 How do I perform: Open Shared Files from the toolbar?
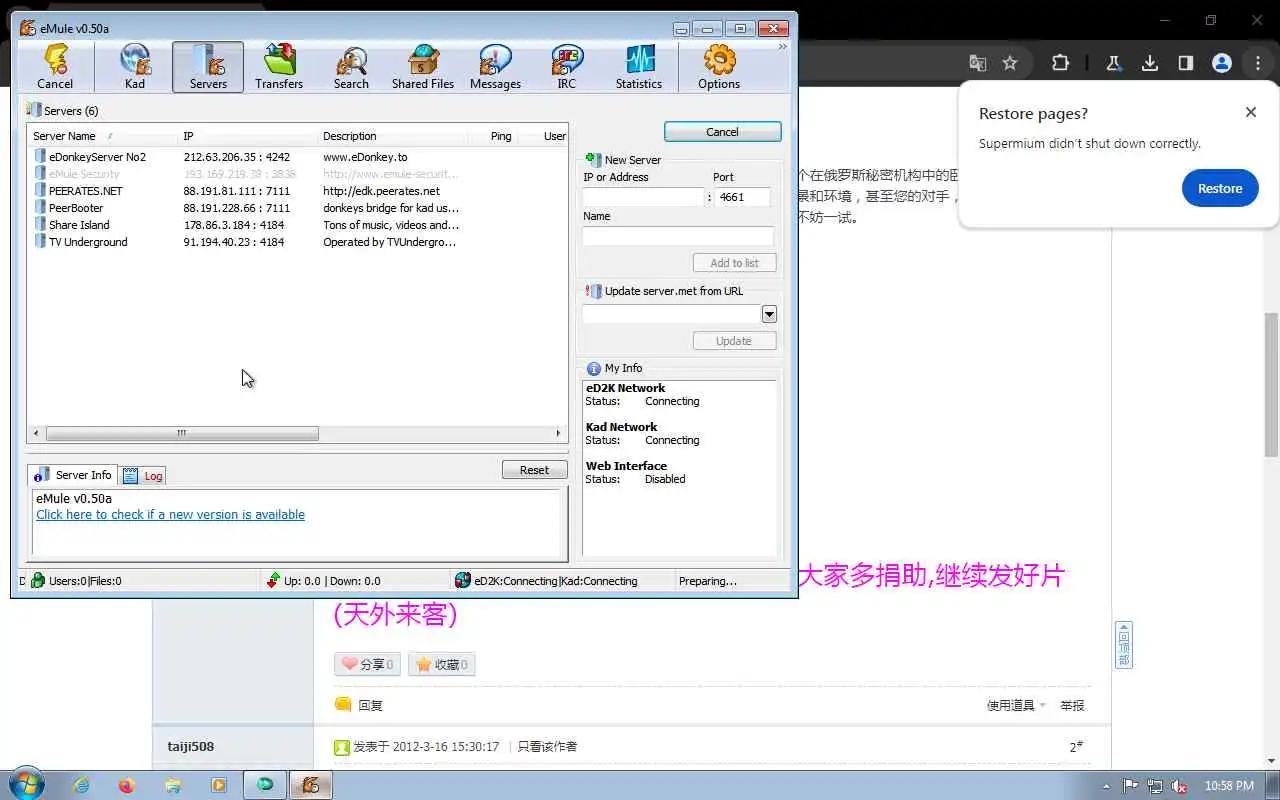tap(423, 67)
